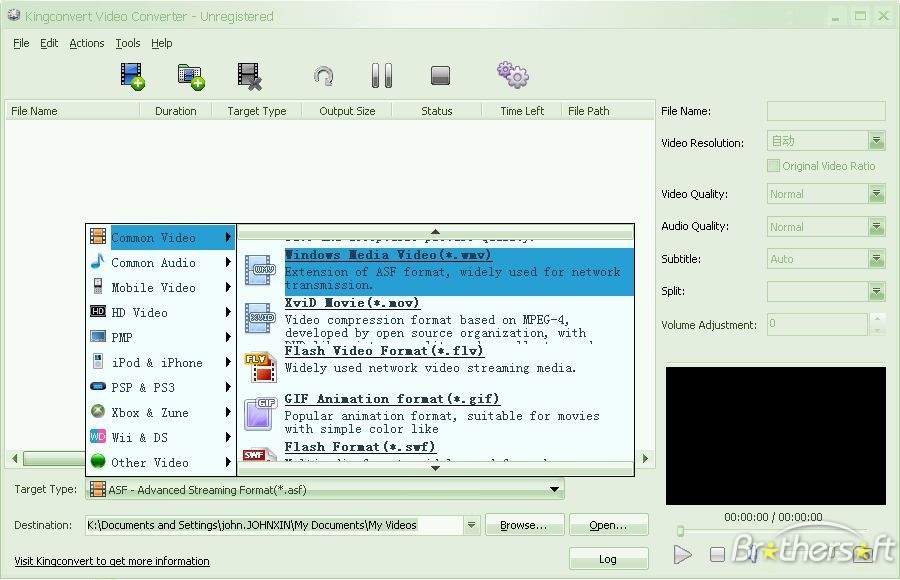Viewport: 900px width, 580px height.
Task: Open the Settings gears toolbar icon
Action: pos(513,75)
